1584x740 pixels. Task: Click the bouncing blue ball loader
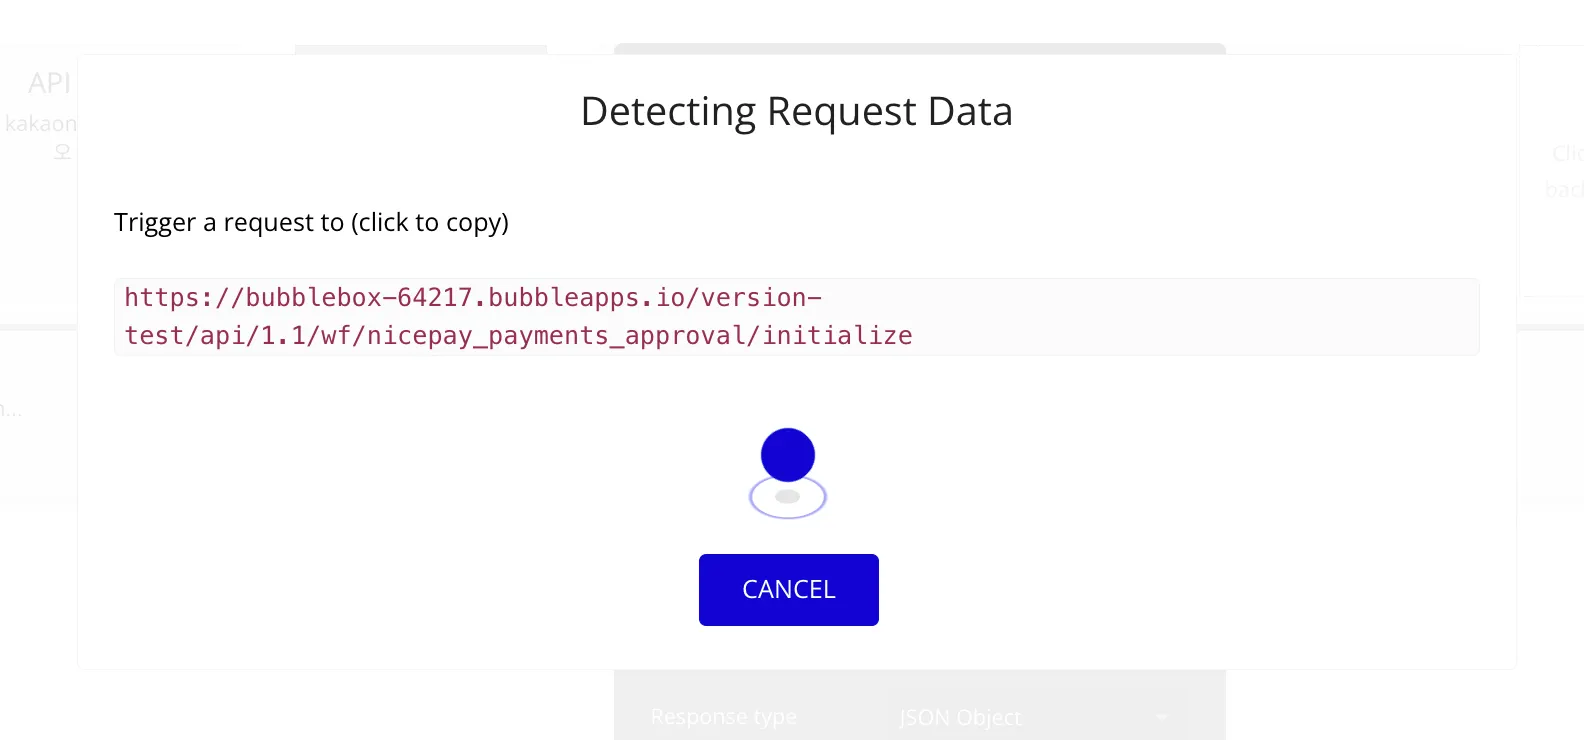(x=788, y=455)
